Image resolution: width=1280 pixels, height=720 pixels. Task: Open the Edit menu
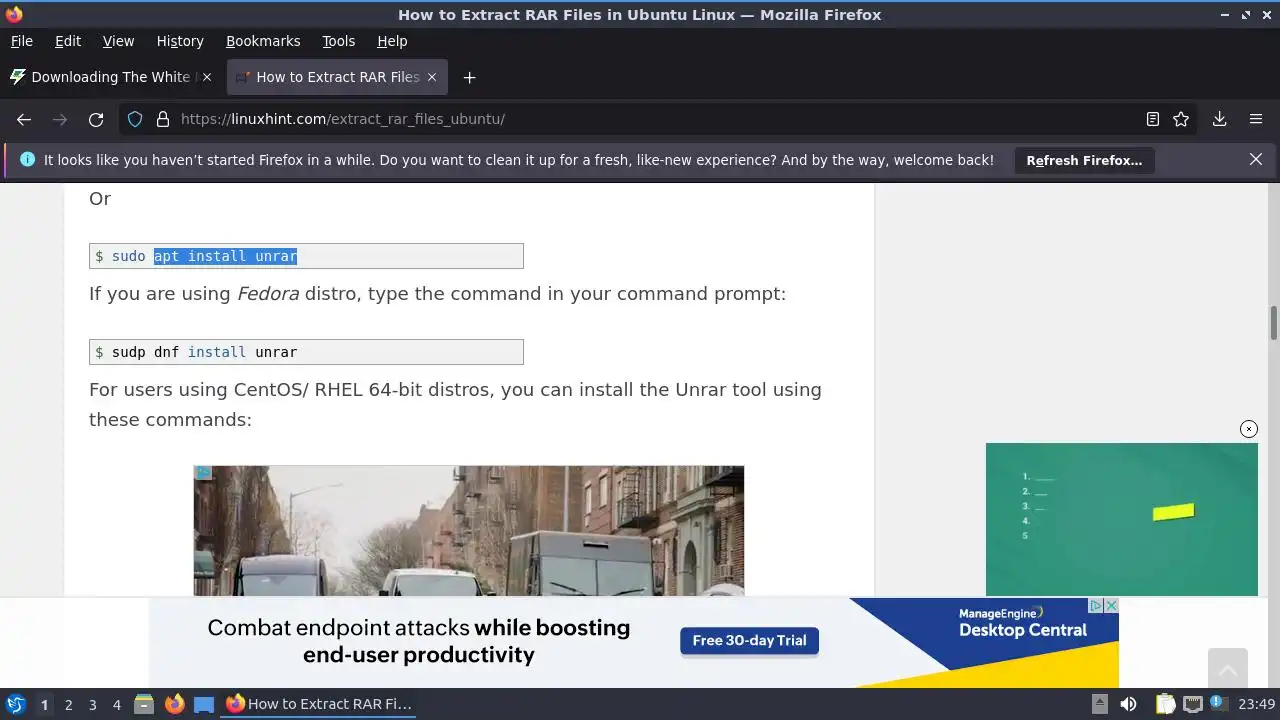click(68, 41)
